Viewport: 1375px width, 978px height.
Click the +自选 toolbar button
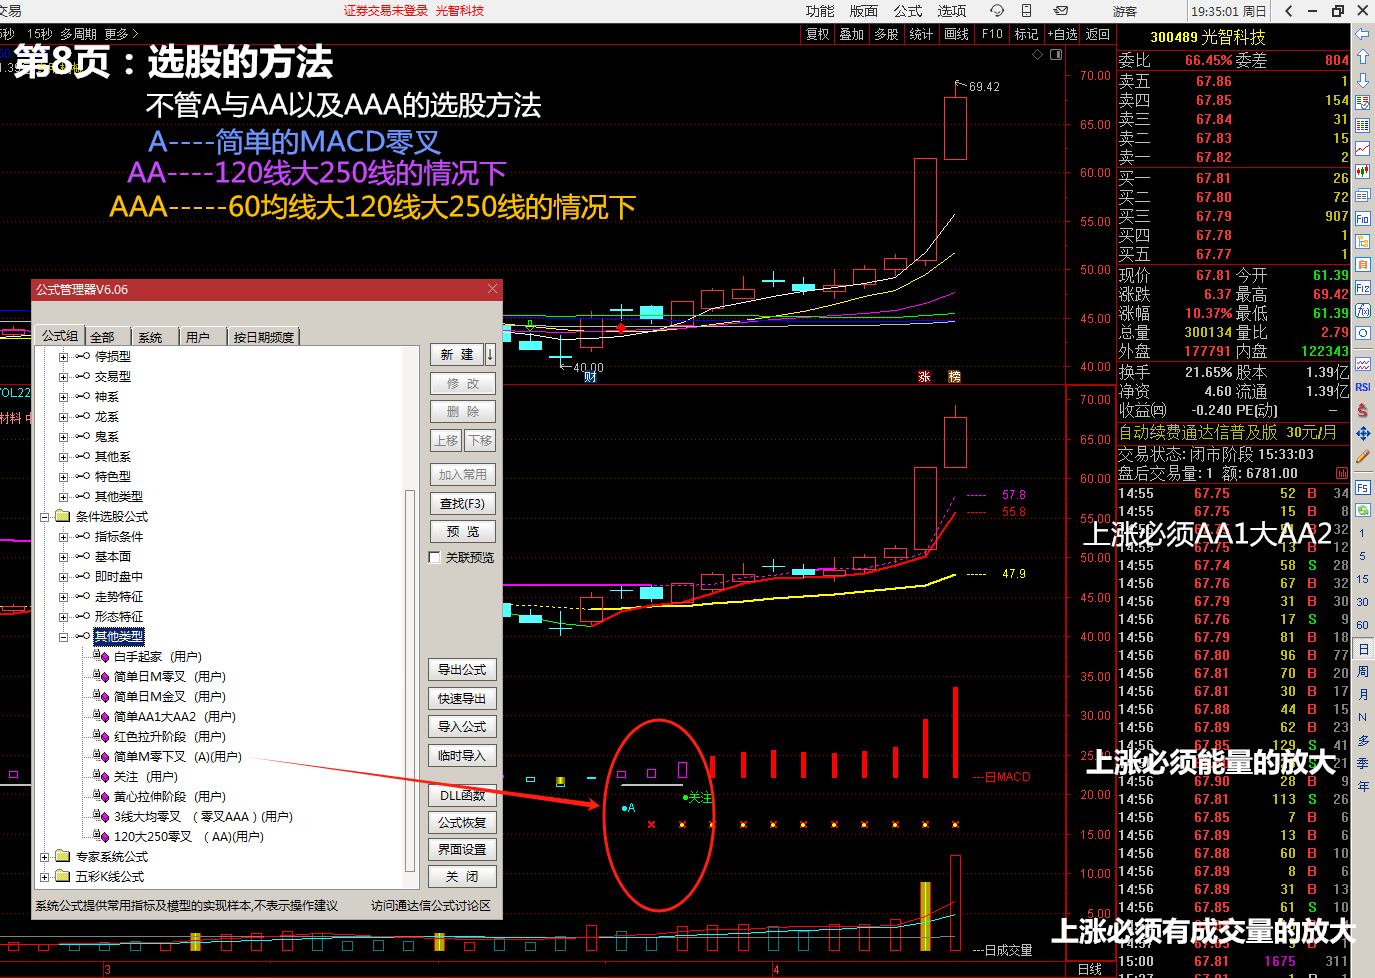(1062, 34)
